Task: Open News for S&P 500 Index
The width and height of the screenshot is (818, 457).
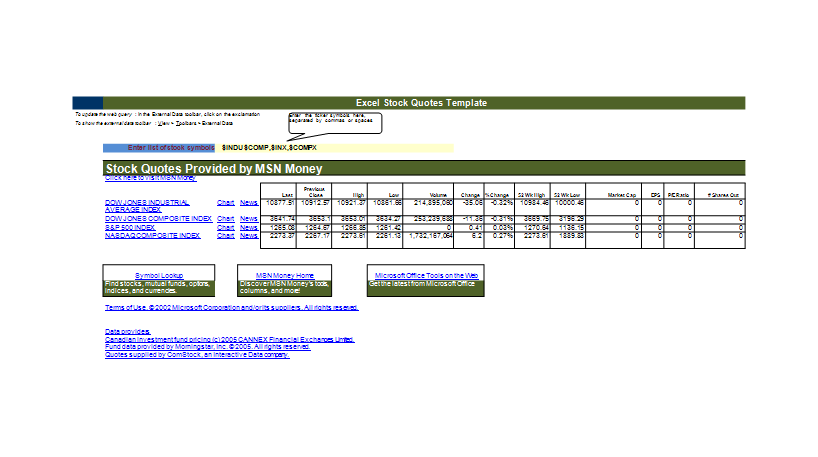Action: pyautogui.click(x=249, y=227)
